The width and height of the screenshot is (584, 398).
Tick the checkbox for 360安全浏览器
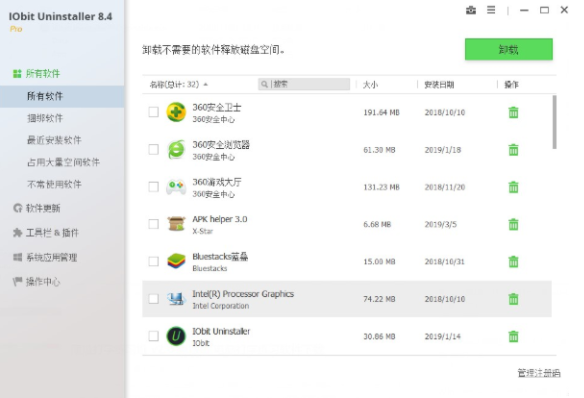(x=153, y=150)
